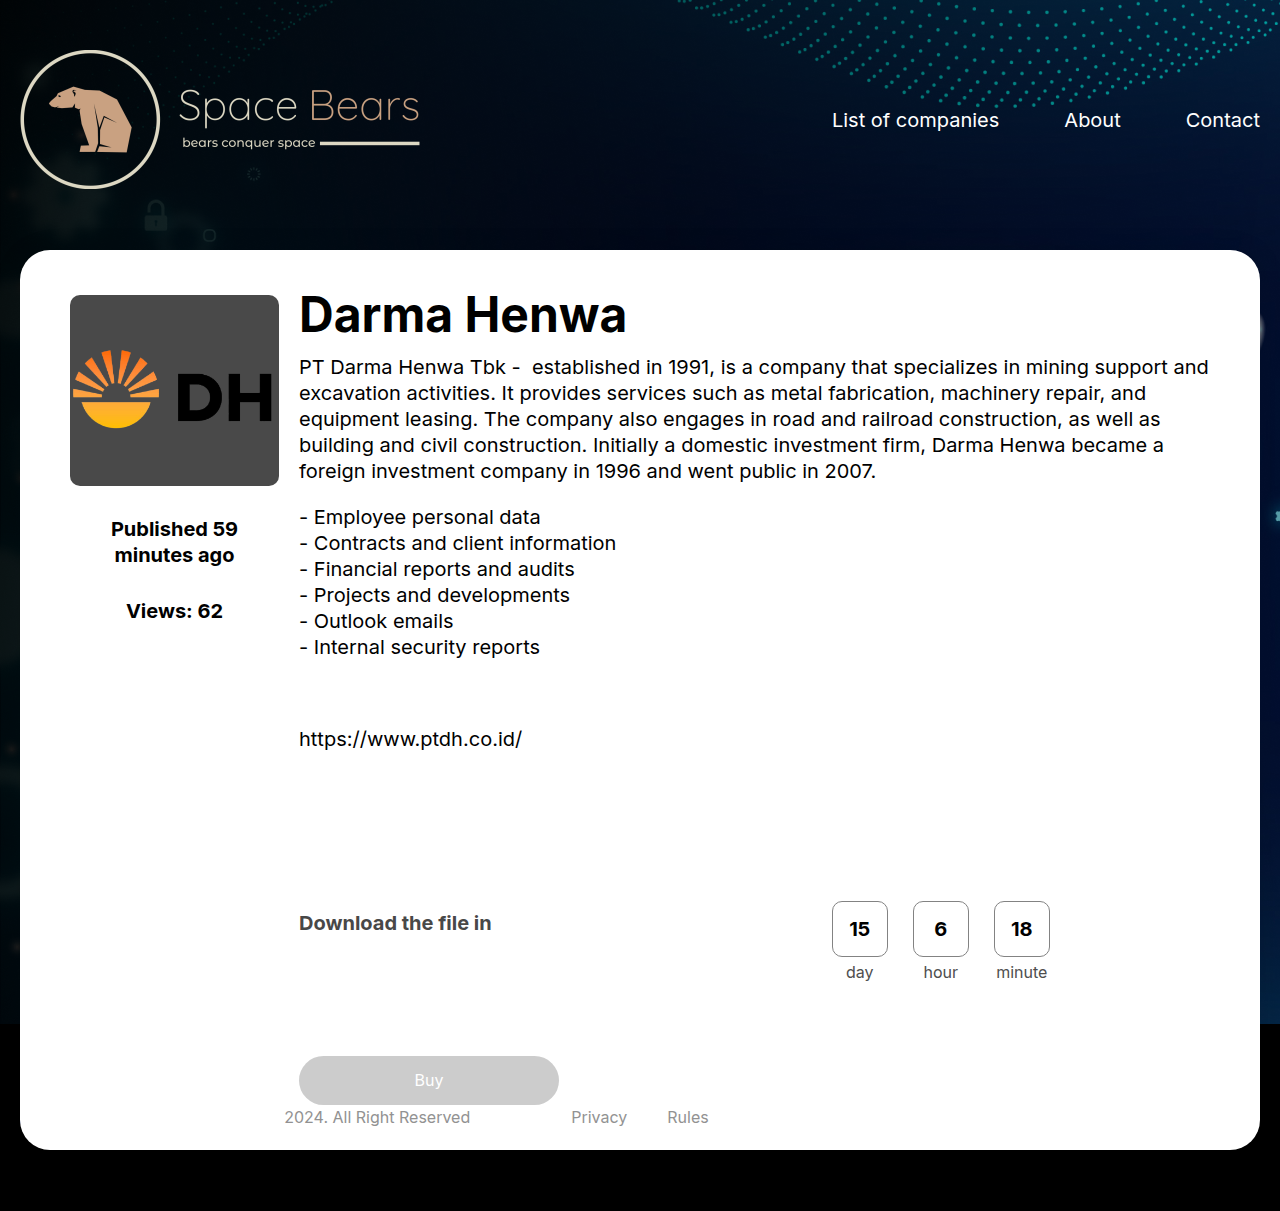The height and width of the screenshot is (1211, 1280).
Task: Open the List of companies page
Action: tap(915, 120)
